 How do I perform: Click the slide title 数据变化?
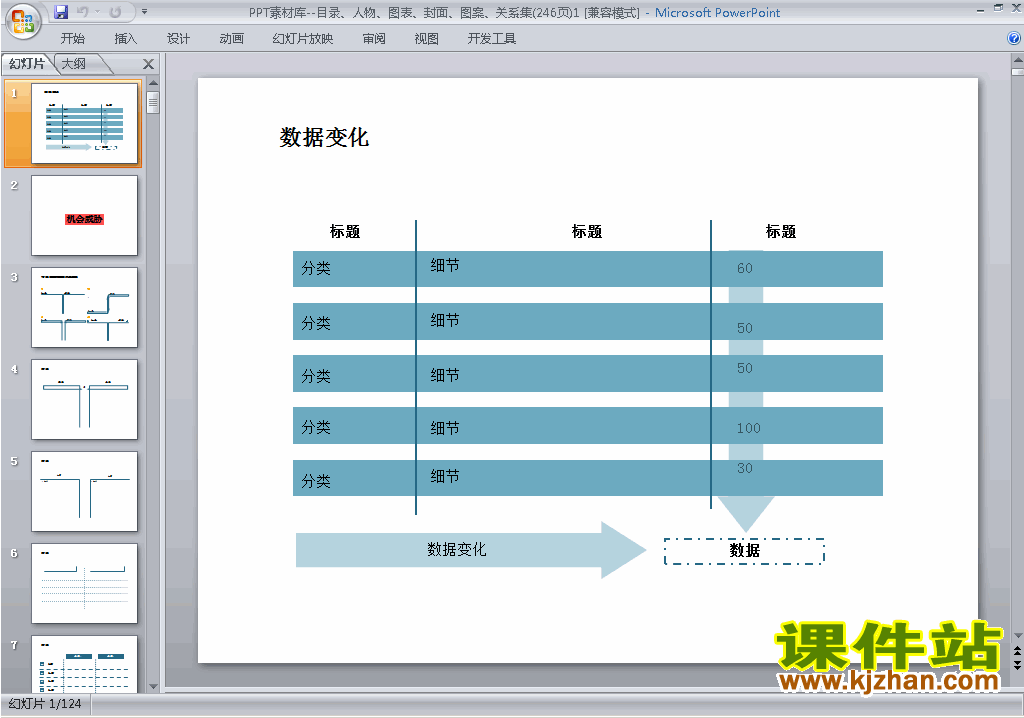pyautogui.click(x=324, y=137)
